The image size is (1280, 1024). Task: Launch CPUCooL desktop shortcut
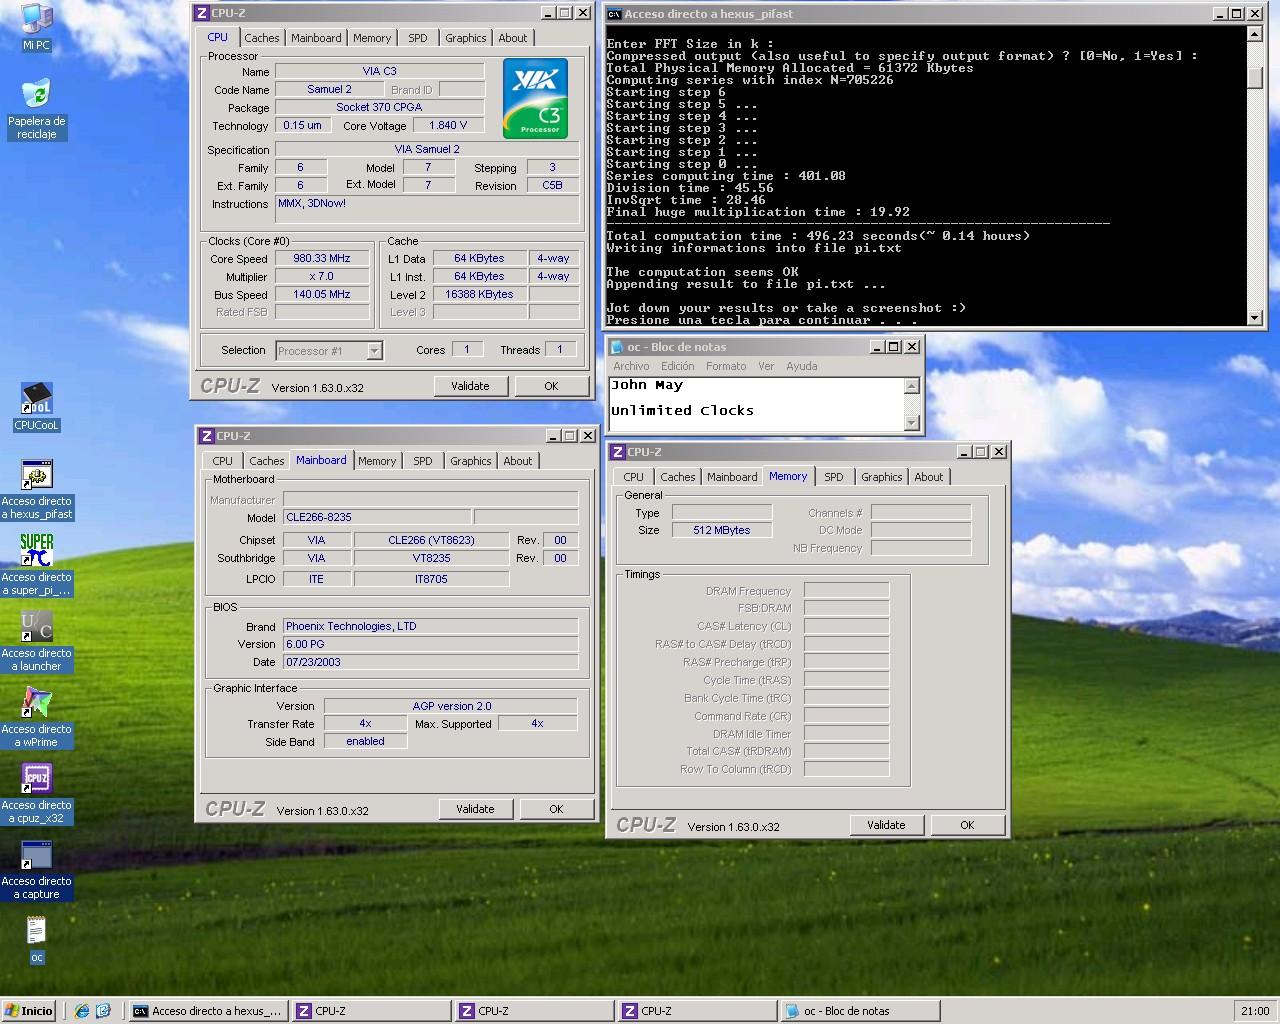pos(37,407)
